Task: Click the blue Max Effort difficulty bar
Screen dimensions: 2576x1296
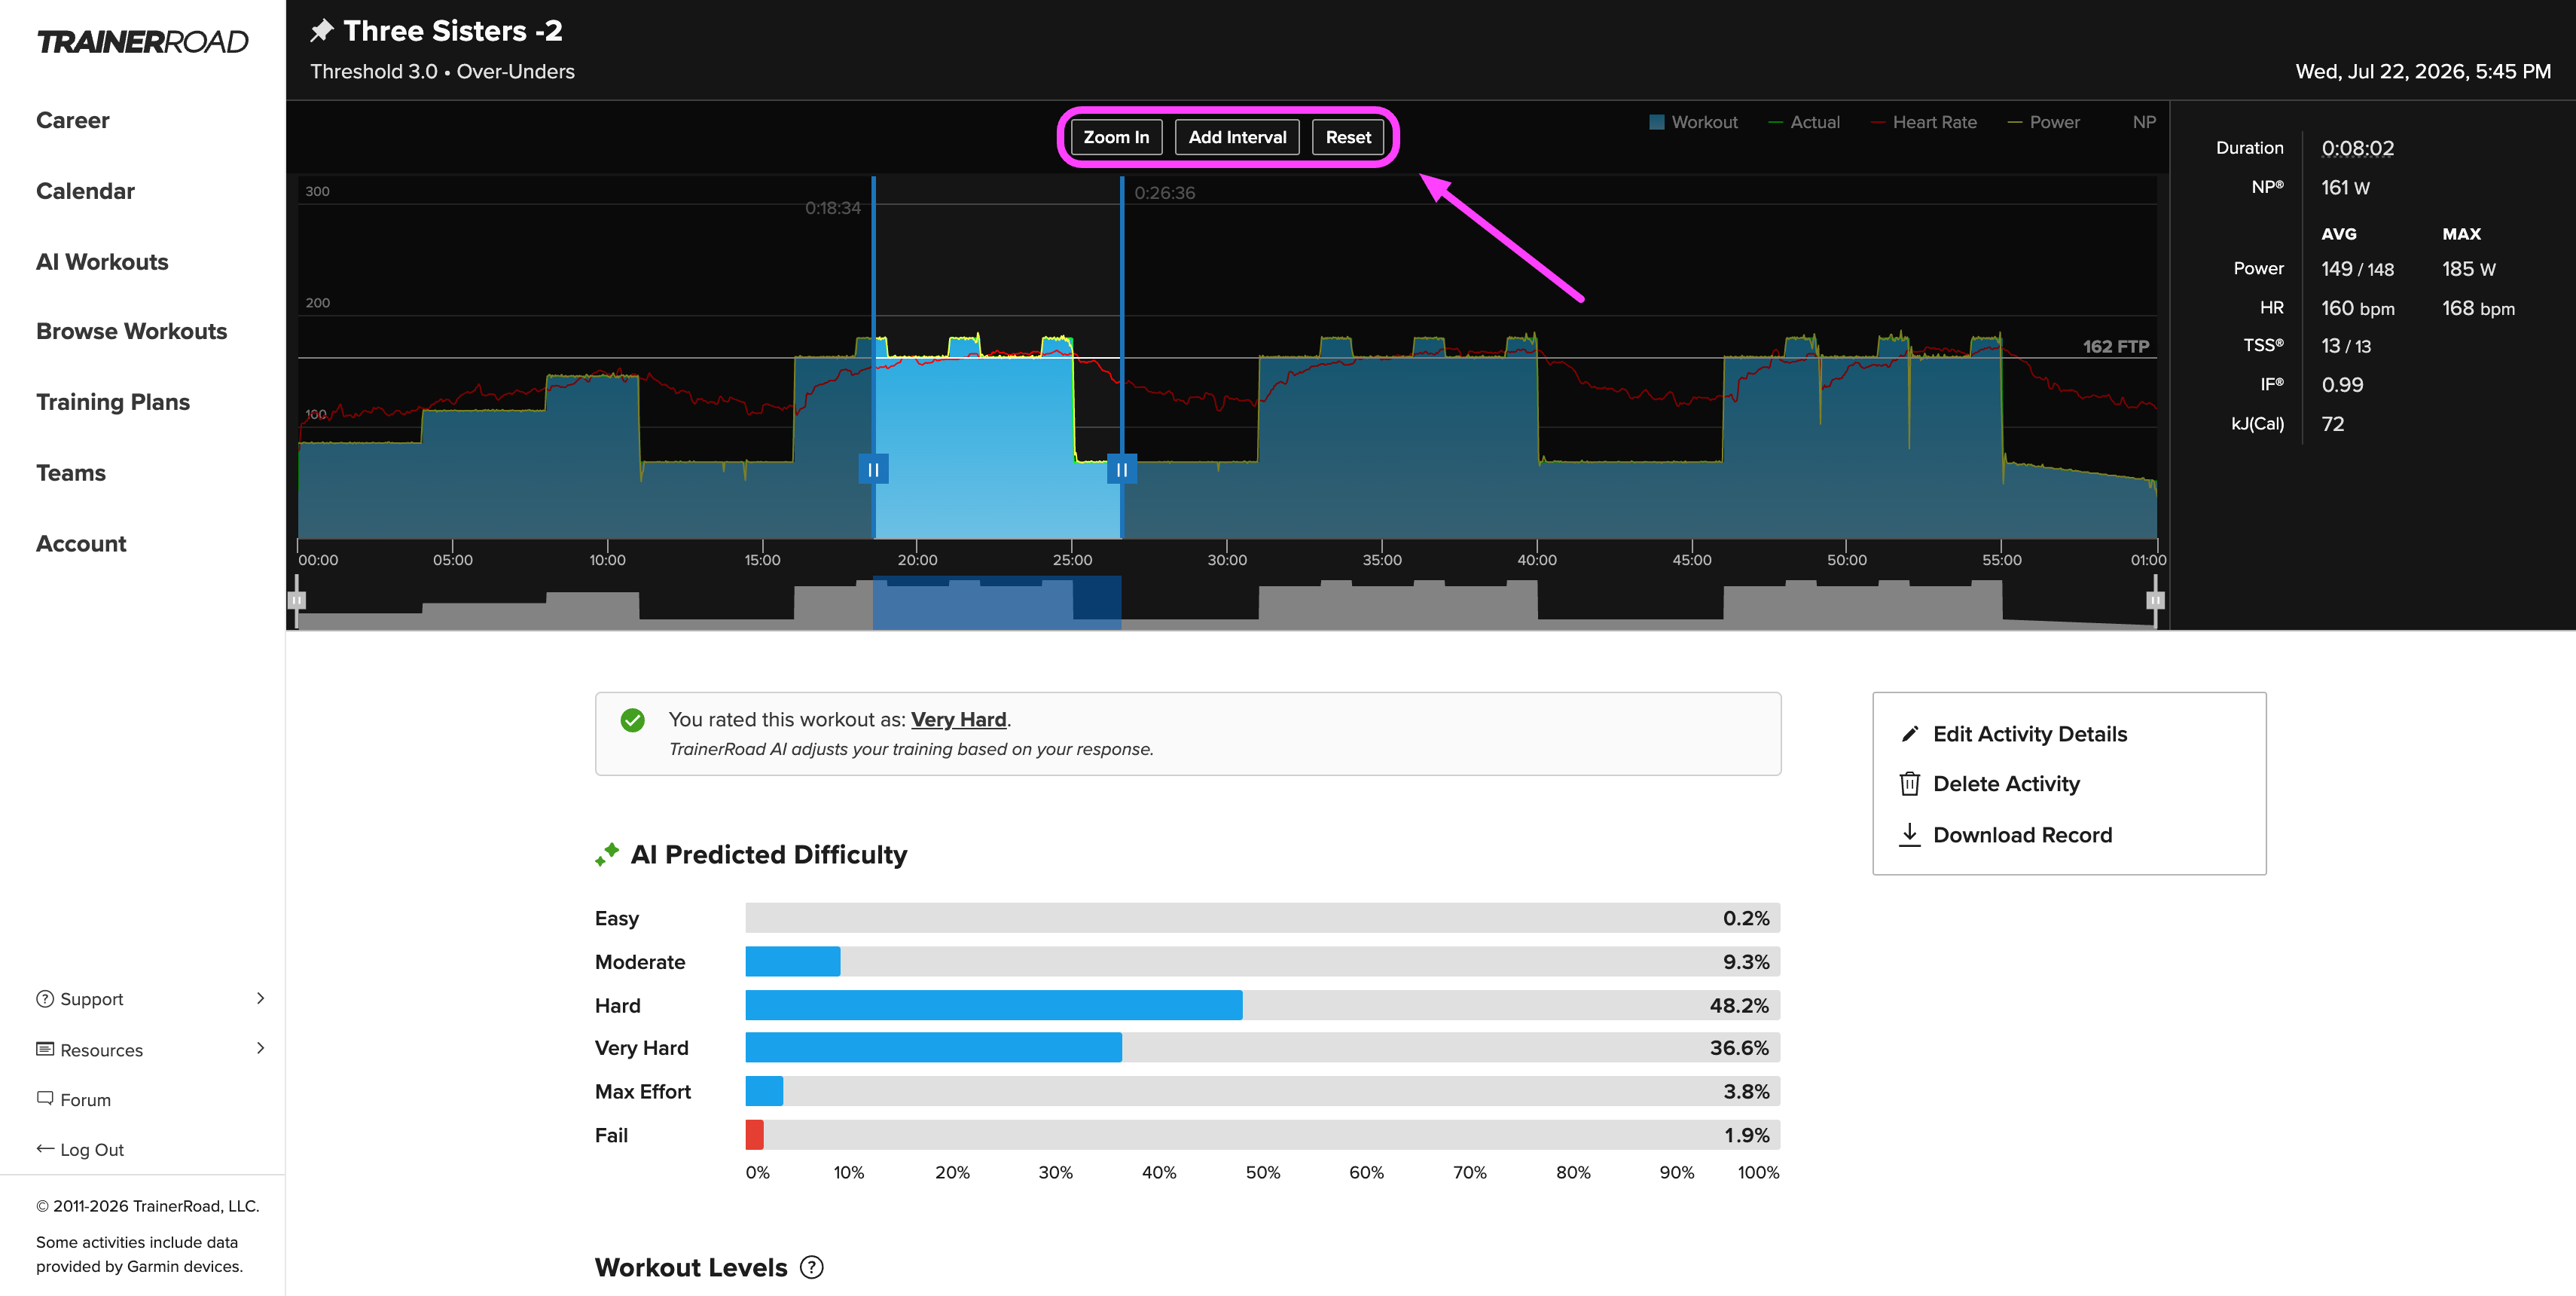Action: (765, 1092)
